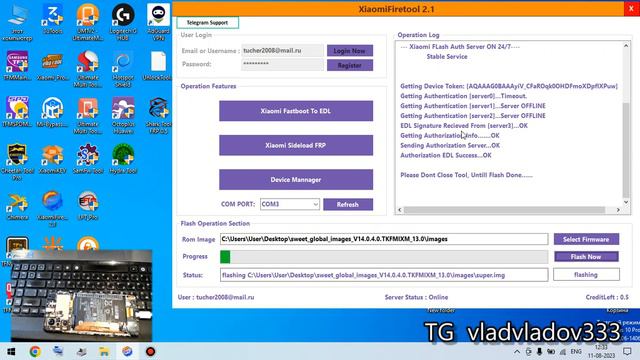Click the taskbar clock and date
Image resolution: width=640 pixels, height=360 pixels.
point(601,351)
